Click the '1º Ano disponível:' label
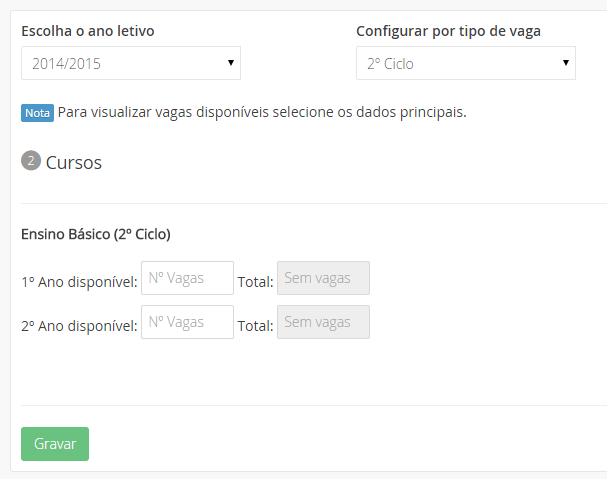This screenshot has height=479, width=607. click(79, 282)
